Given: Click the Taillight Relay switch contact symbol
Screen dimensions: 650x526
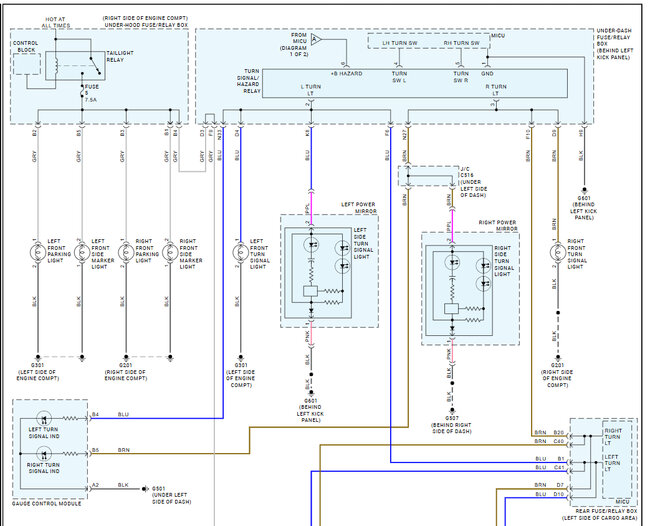Looking at the screenshot, I should pos(96,65).
